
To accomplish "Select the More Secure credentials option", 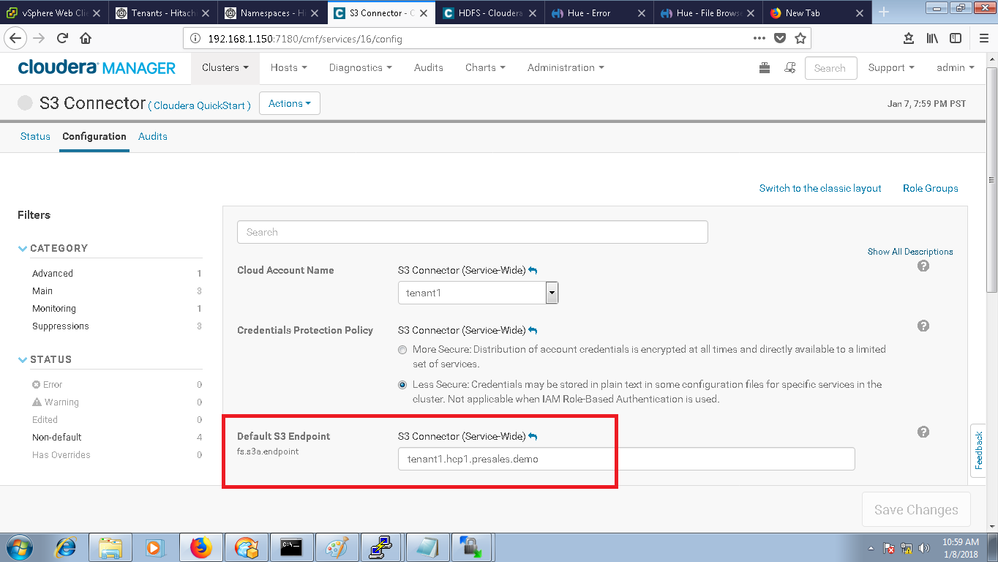I will [x=402, y=349].
